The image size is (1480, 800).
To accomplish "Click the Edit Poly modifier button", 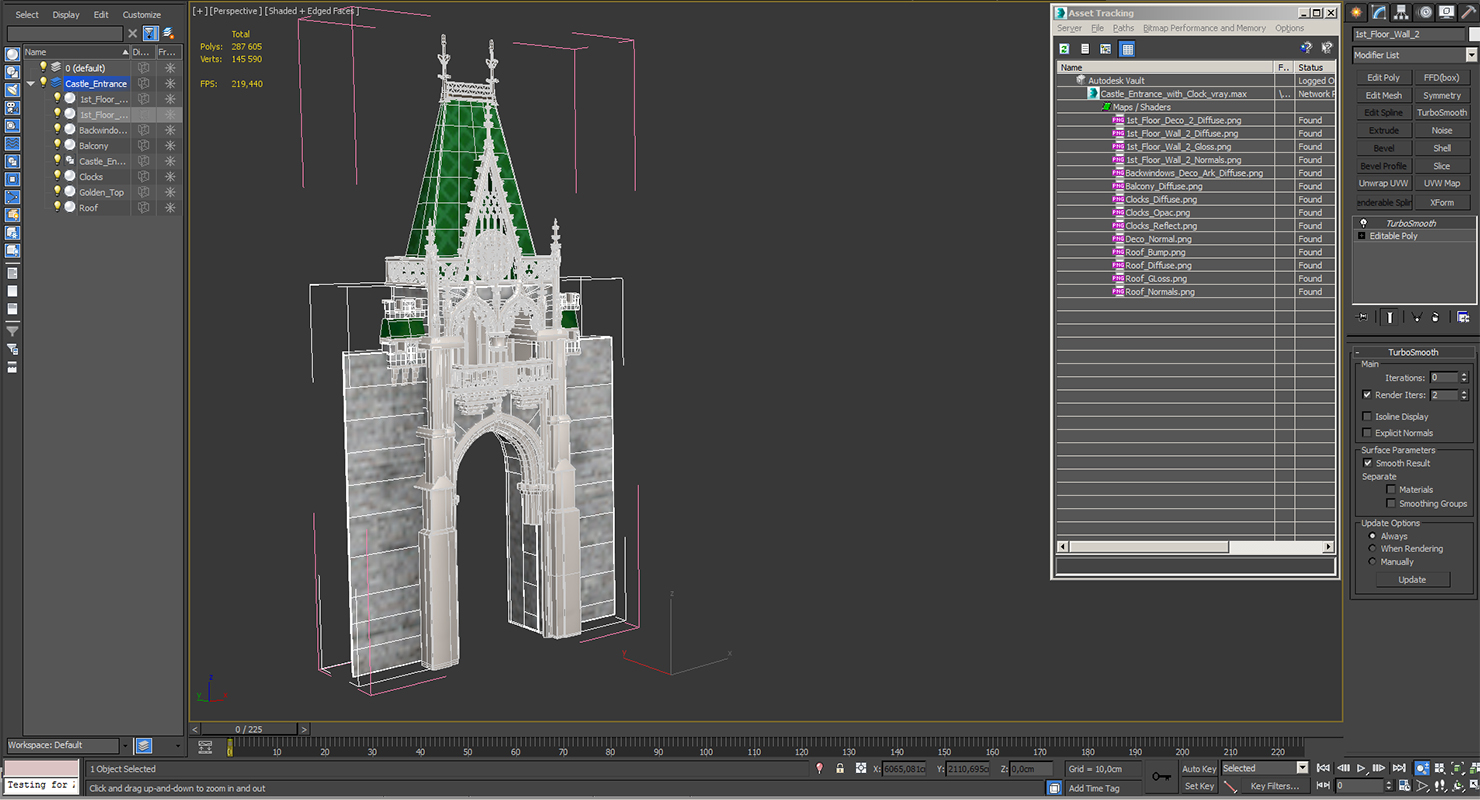I will coord(1383,77).
